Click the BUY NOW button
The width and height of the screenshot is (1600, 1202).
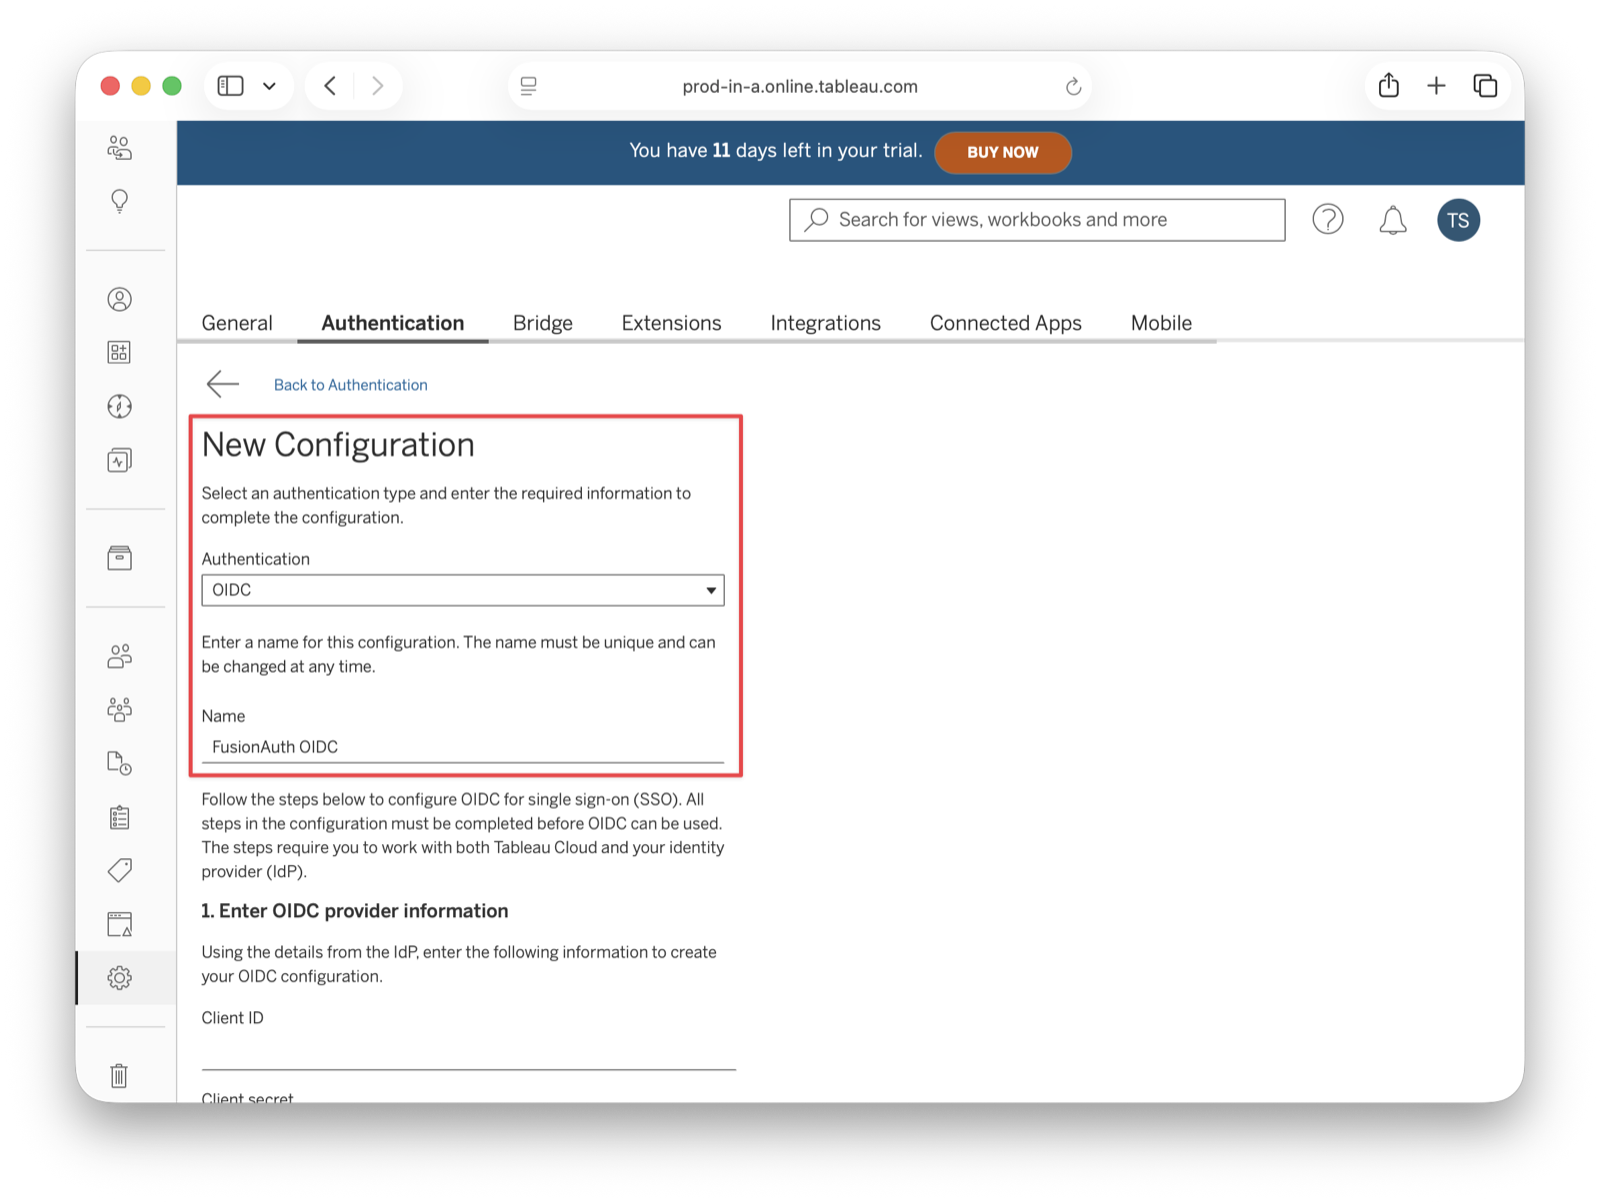tap(1003, 152)
